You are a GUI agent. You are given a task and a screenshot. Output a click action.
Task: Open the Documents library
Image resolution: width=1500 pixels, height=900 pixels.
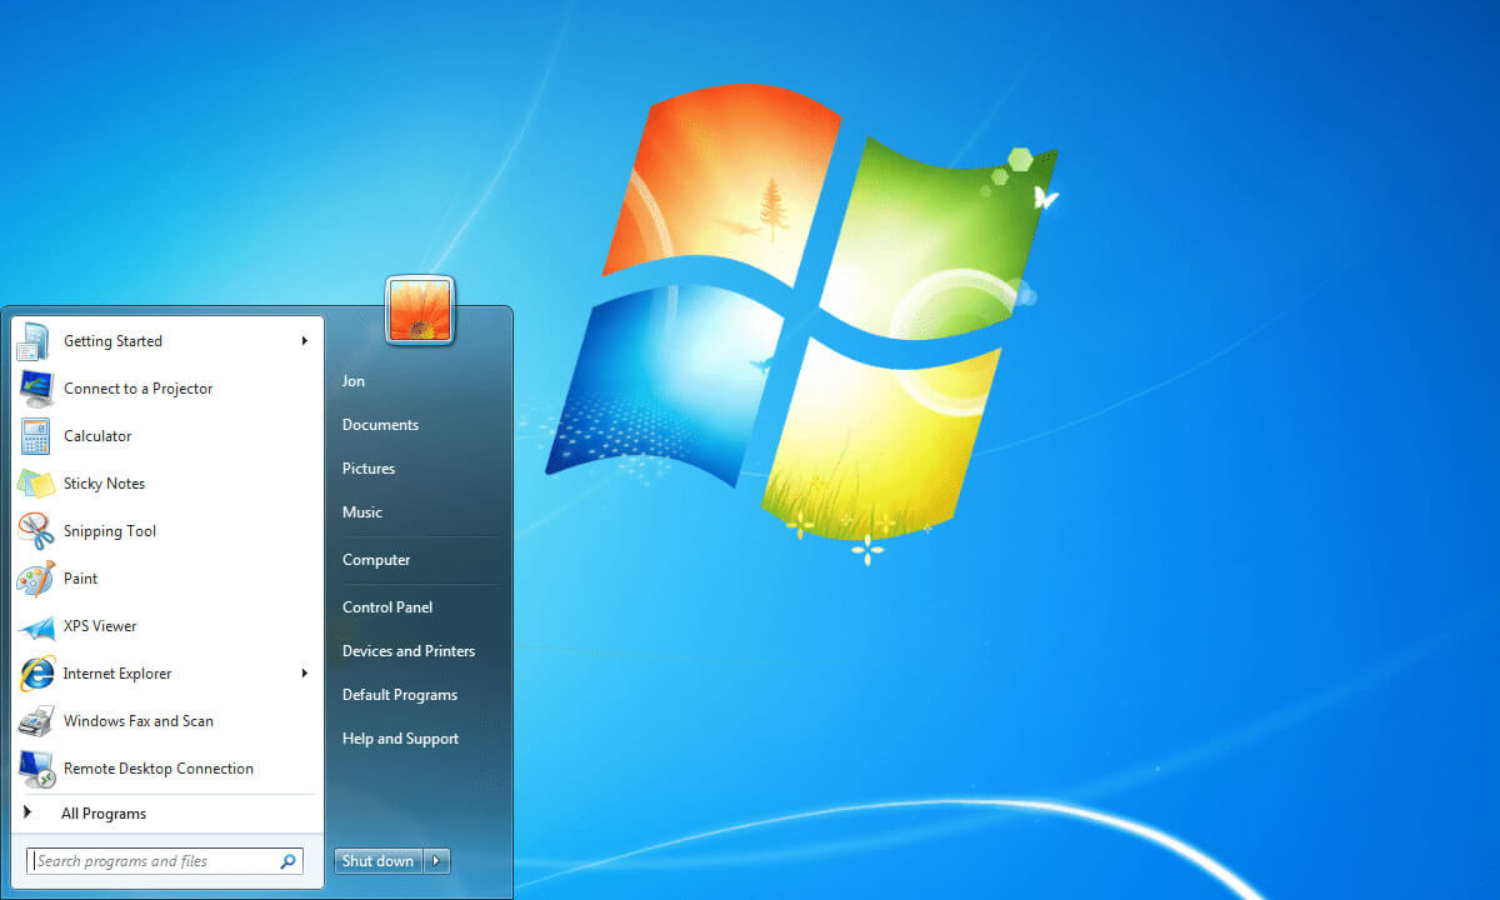[380, 425]
